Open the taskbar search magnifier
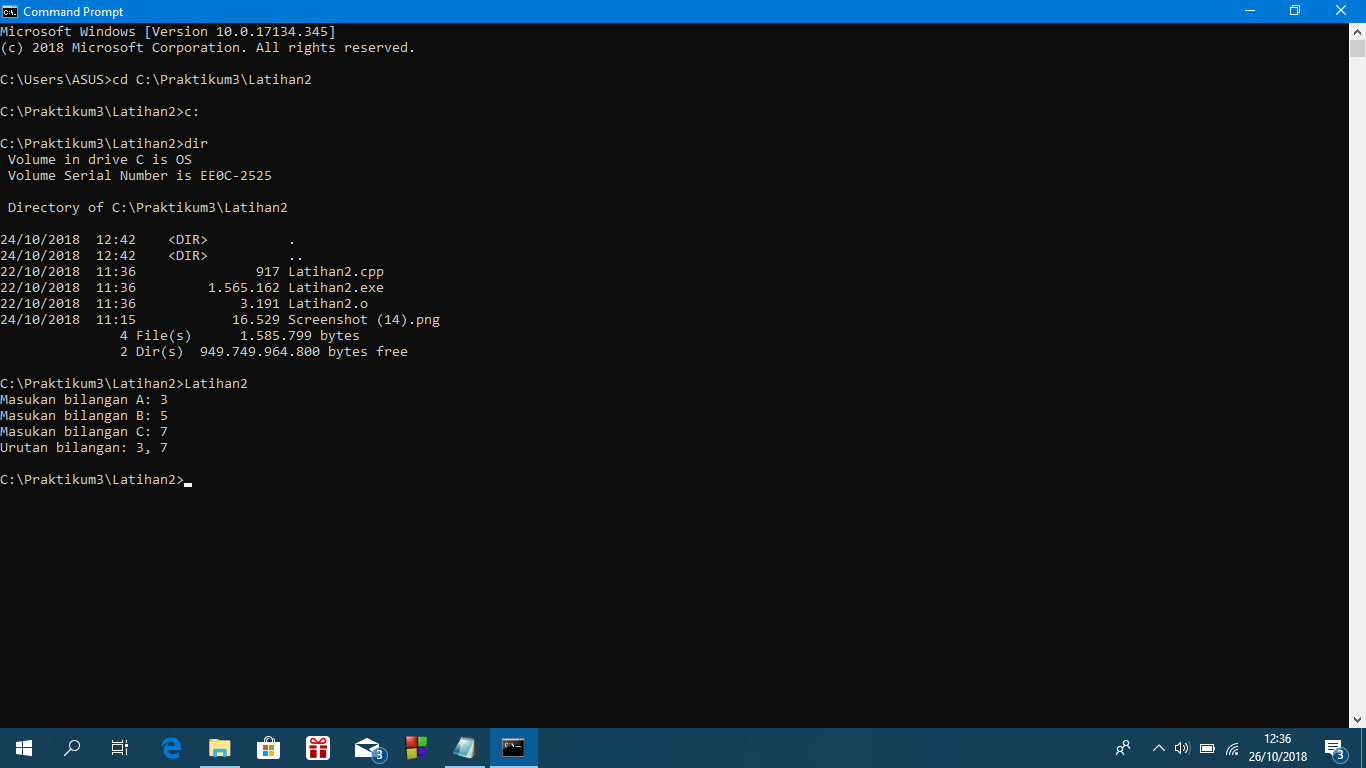 coord(72,748)
